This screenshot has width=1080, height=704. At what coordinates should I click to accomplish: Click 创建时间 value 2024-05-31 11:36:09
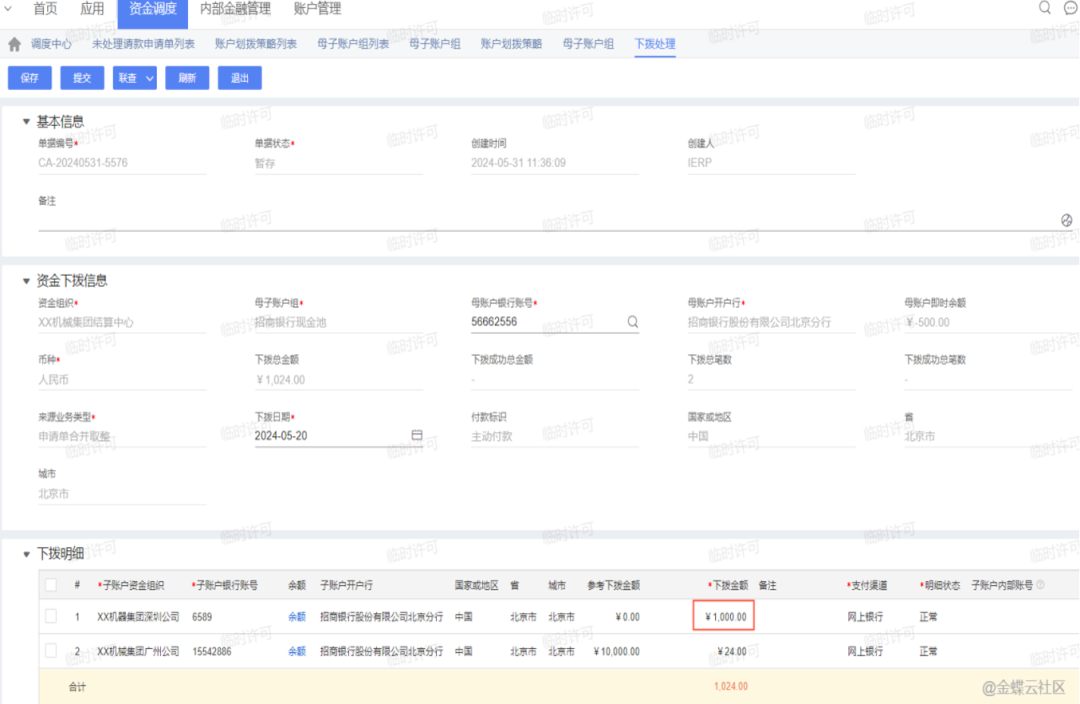point(518,163)
